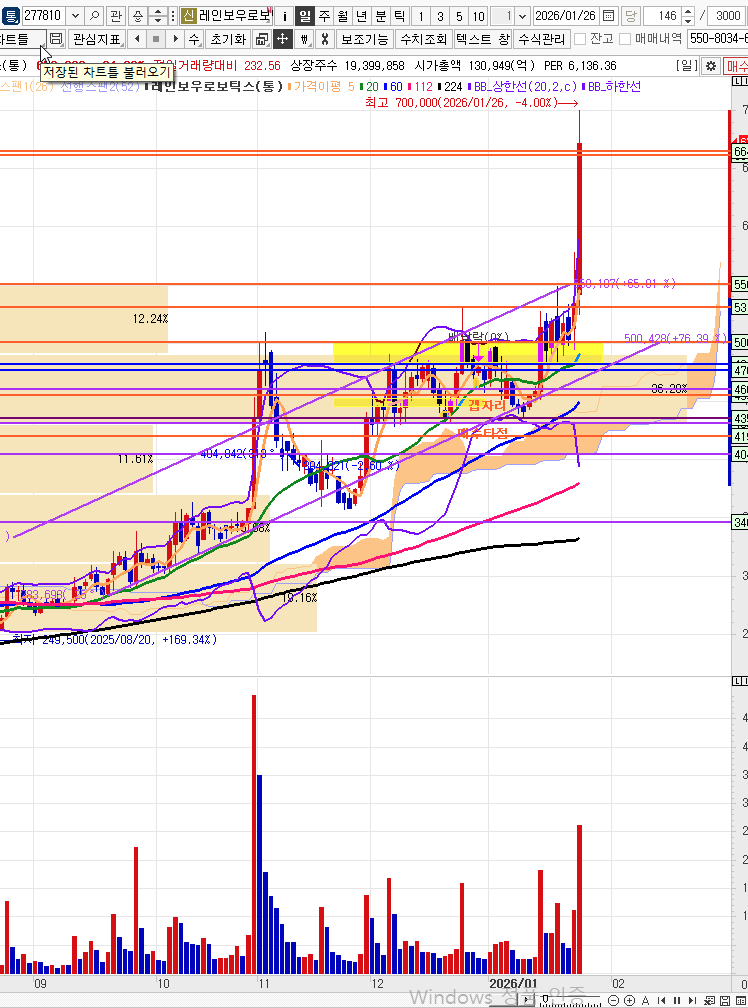Enable the 매매내역 checkbox

tap(625, 39)
